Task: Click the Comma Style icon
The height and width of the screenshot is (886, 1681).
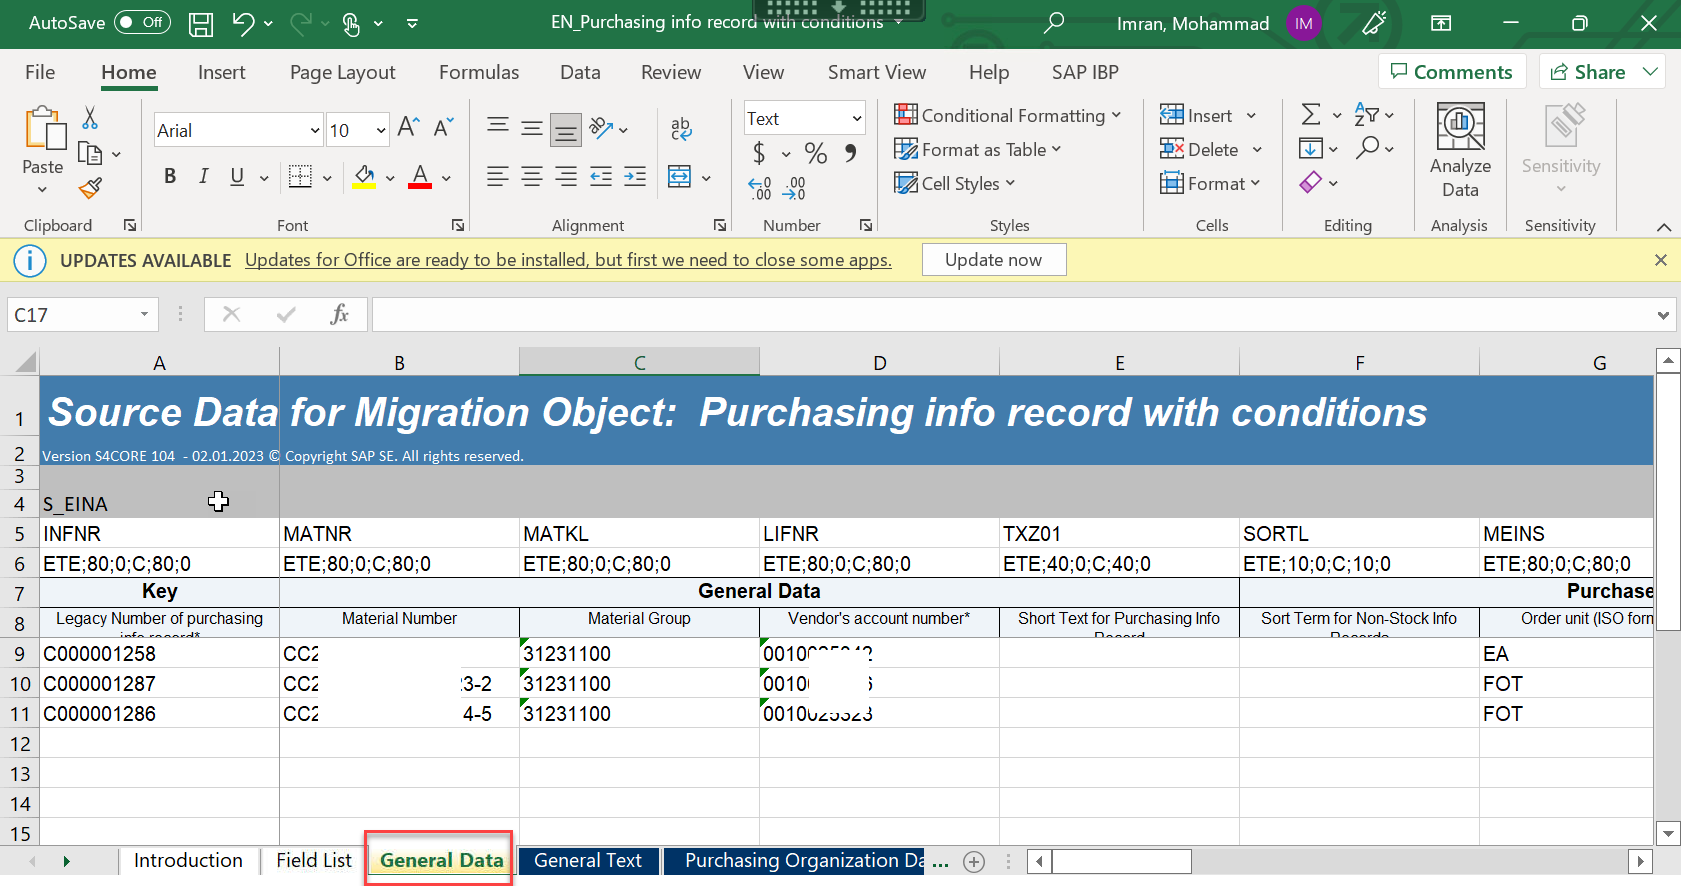Action: (x=850, y=153)
